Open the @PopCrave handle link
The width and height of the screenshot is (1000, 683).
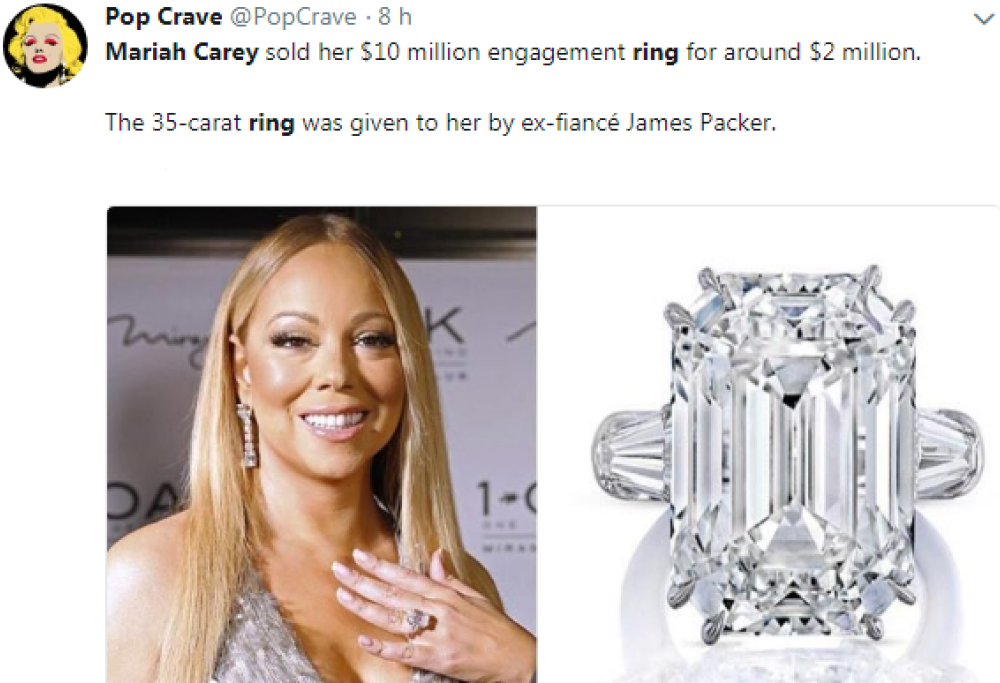pos(293,17)
